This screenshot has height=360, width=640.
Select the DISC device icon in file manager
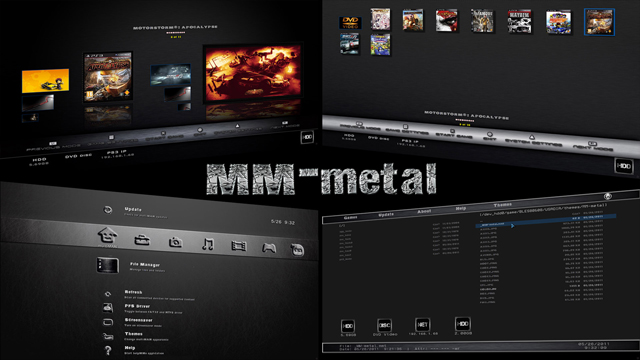(x=384, y=325)
